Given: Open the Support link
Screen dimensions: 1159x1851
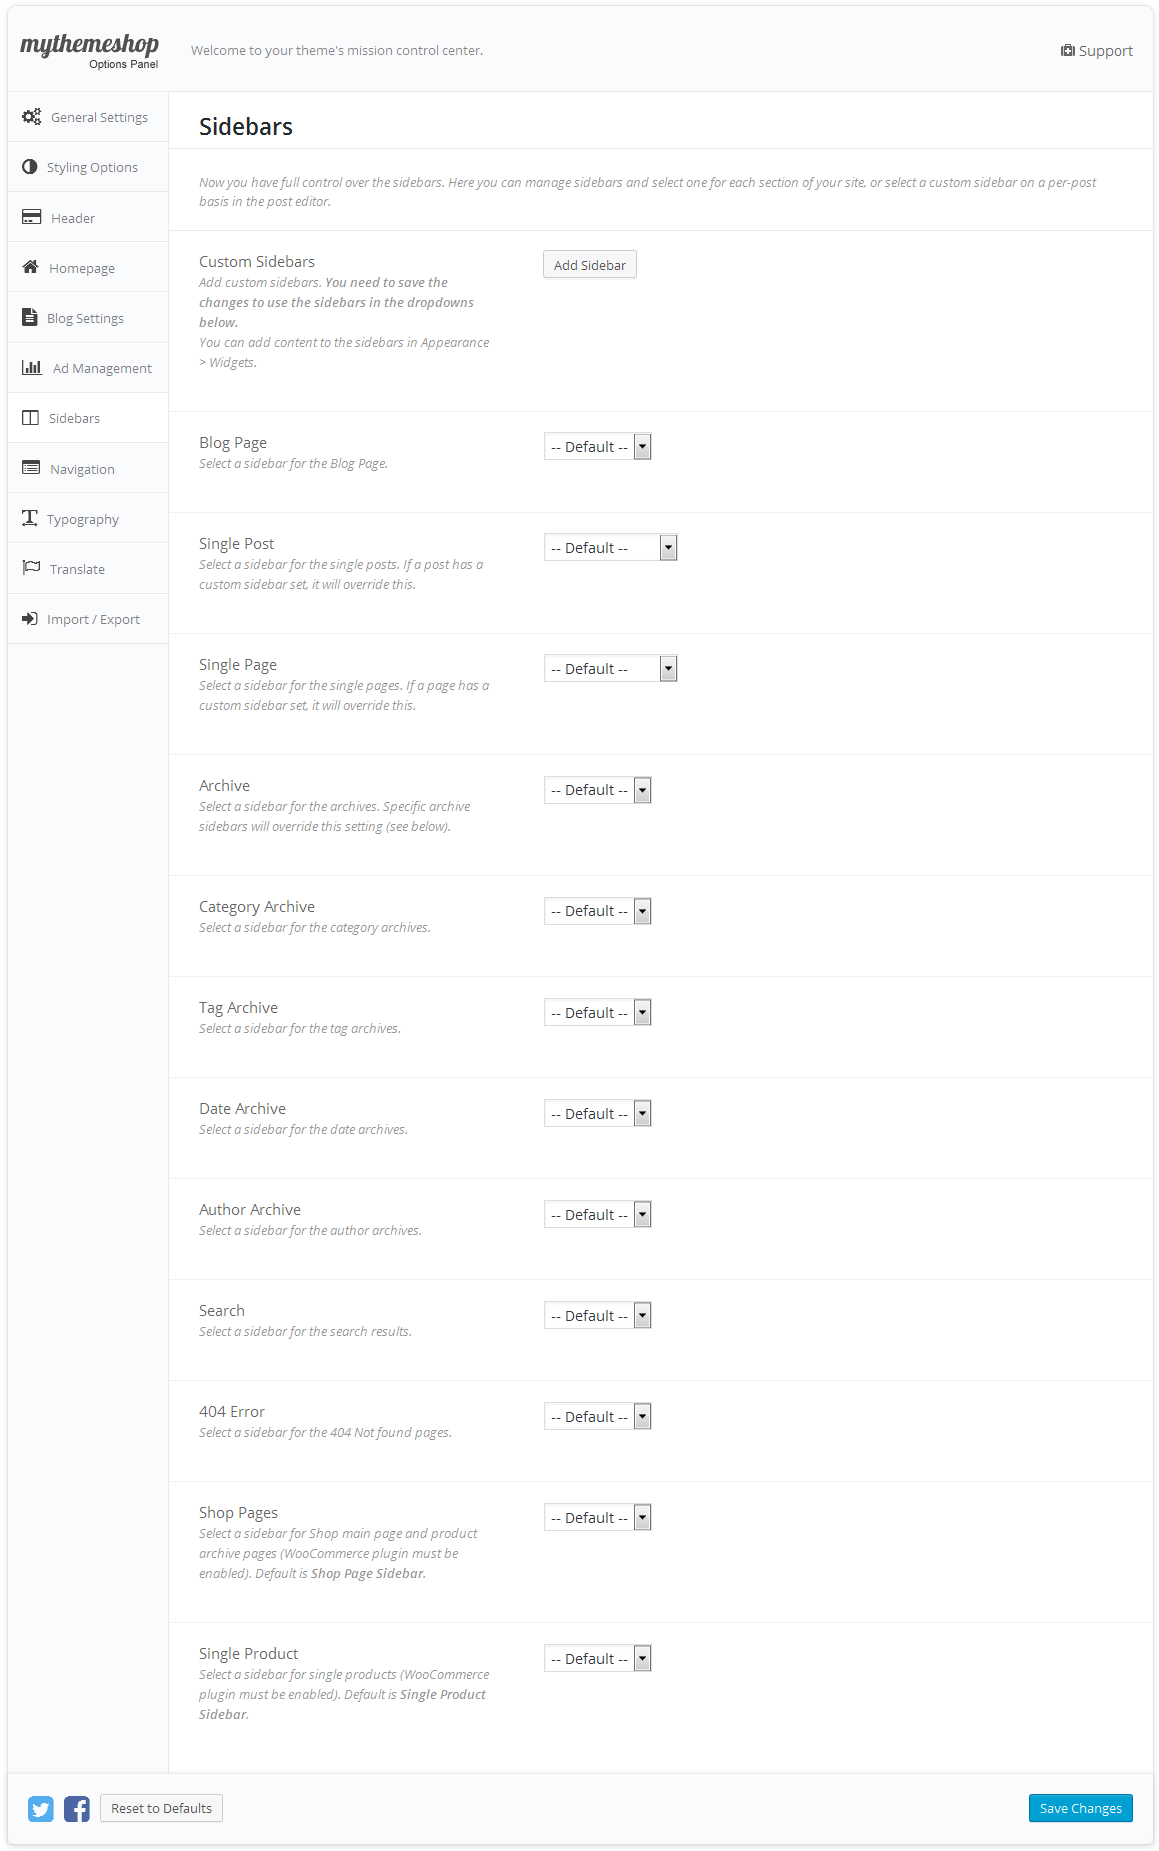Looking at the screenshot, I should click(1097, 51).
